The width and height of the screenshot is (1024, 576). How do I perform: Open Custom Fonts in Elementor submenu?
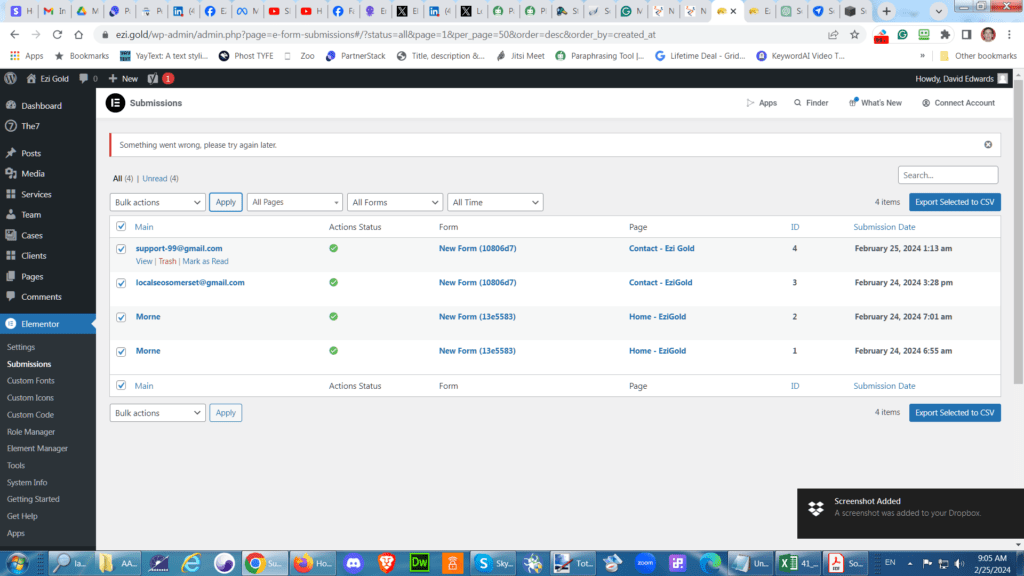(x=30, y=381)
